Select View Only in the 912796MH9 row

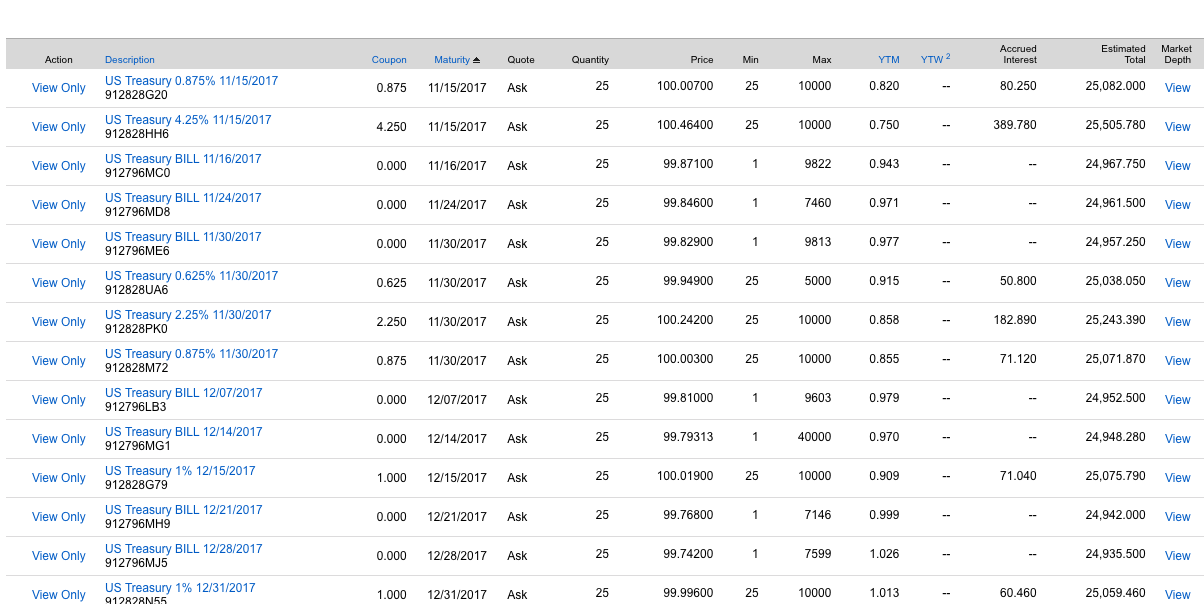point(59,517)
